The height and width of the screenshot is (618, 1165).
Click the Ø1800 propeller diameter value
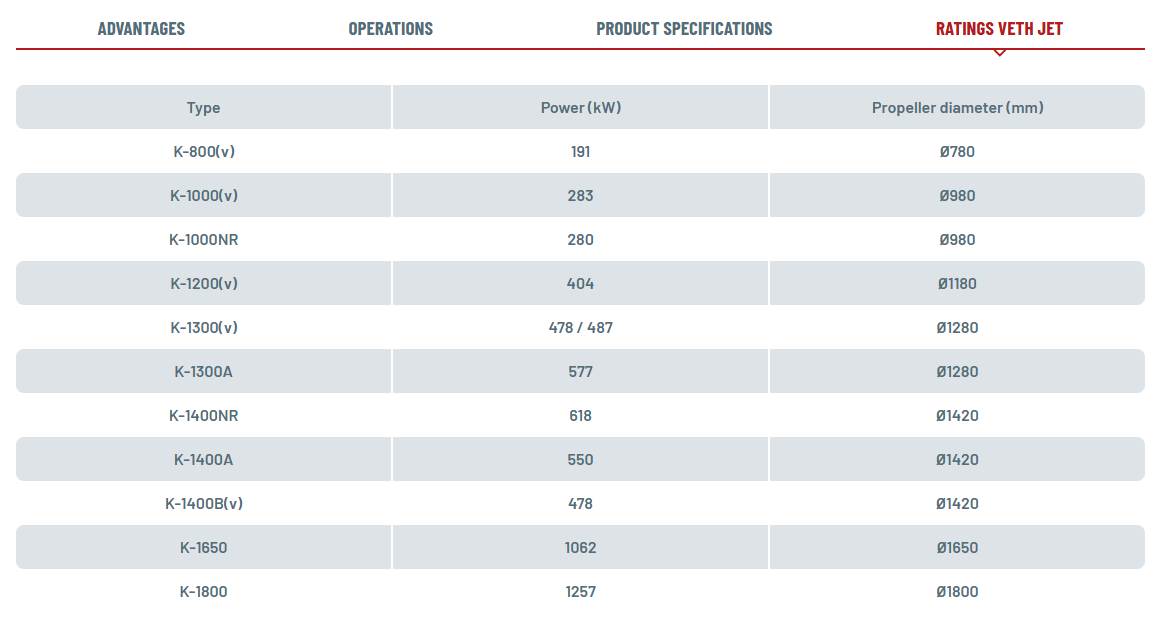pos(956,591)
